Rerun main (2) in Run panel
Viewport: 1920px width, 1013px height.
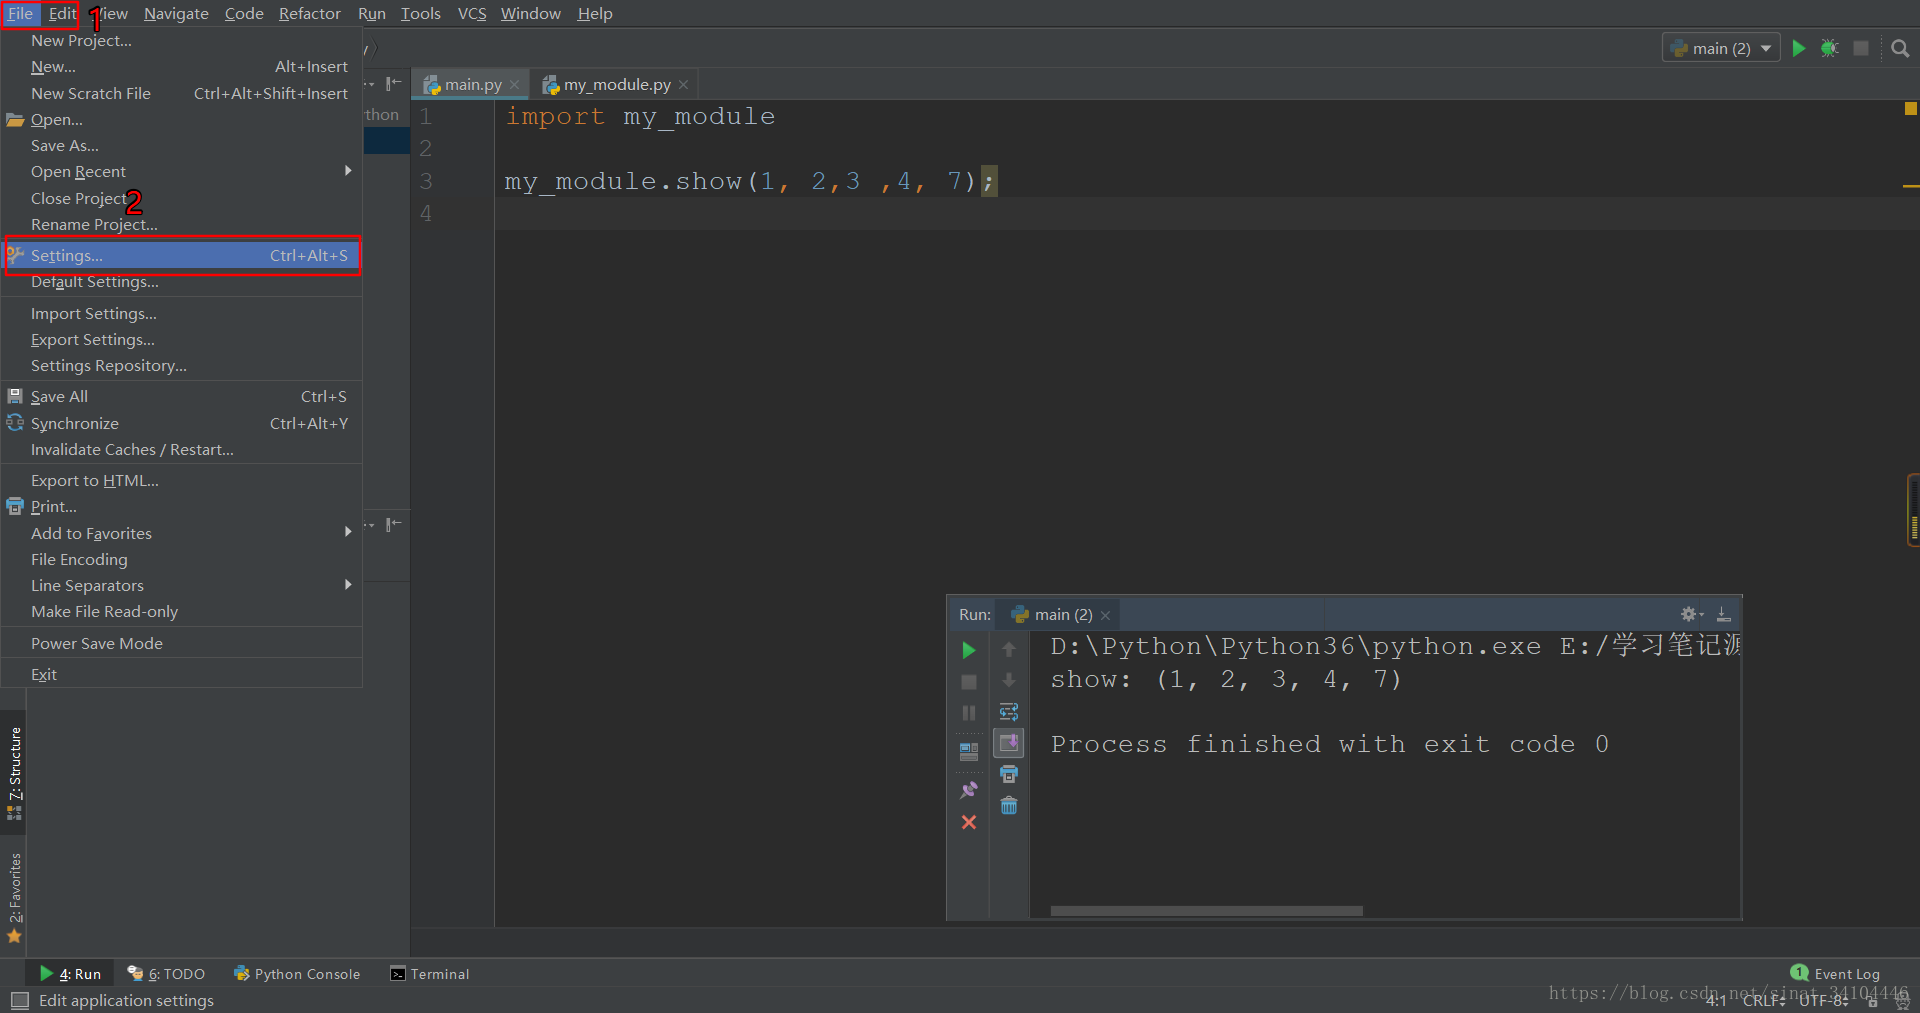click(968, 650)
